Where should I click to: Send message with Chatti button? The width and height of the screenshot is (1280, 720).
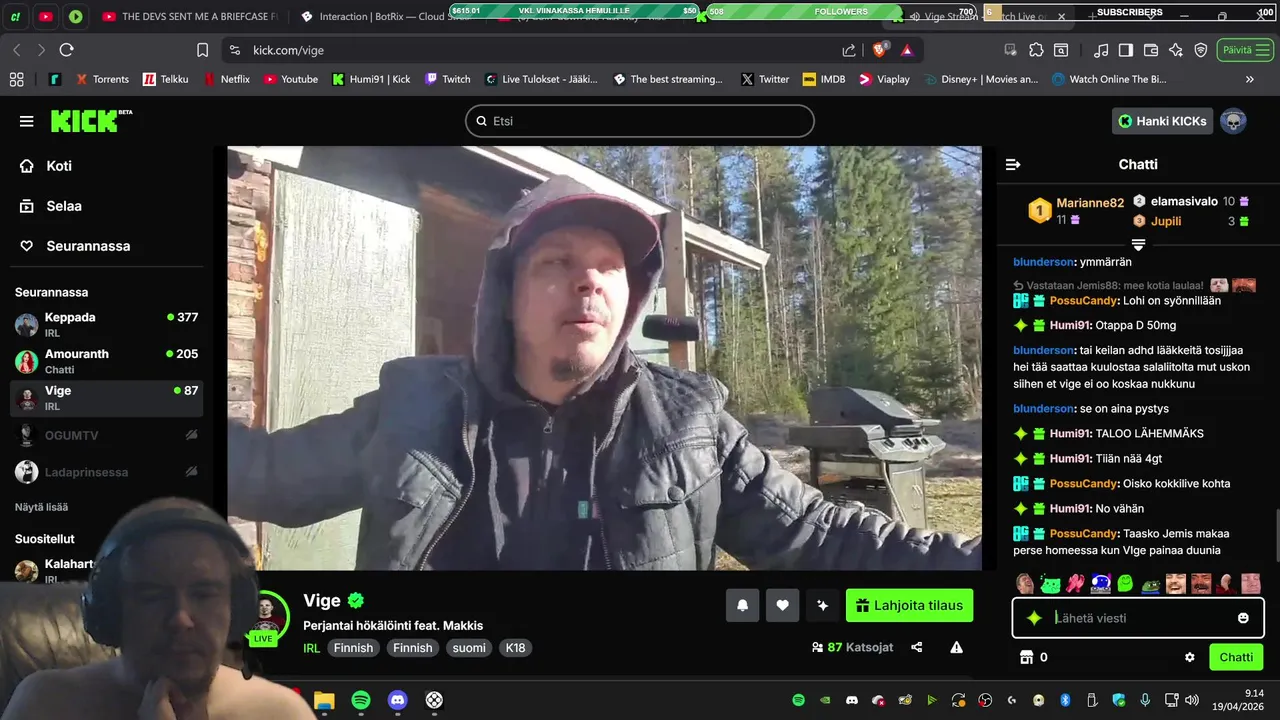click(x=1236, y=657)
